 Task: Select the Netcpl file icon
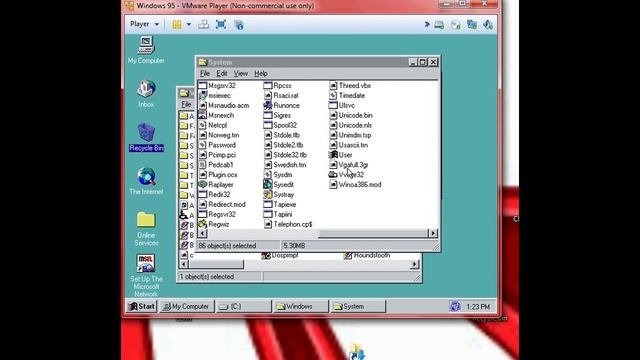[202, 125]
